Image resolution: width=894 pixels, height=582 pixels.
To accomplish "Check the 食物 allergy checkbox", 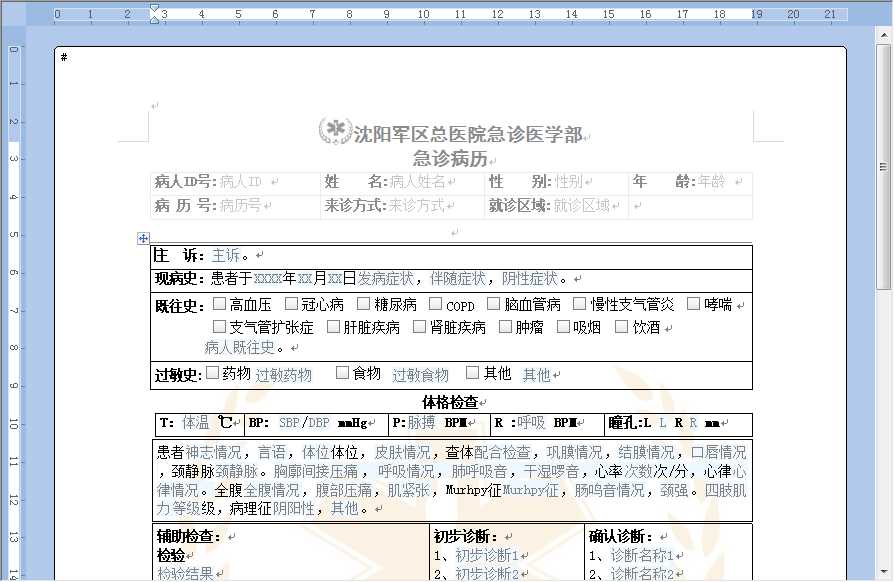I will pos(343,373).
